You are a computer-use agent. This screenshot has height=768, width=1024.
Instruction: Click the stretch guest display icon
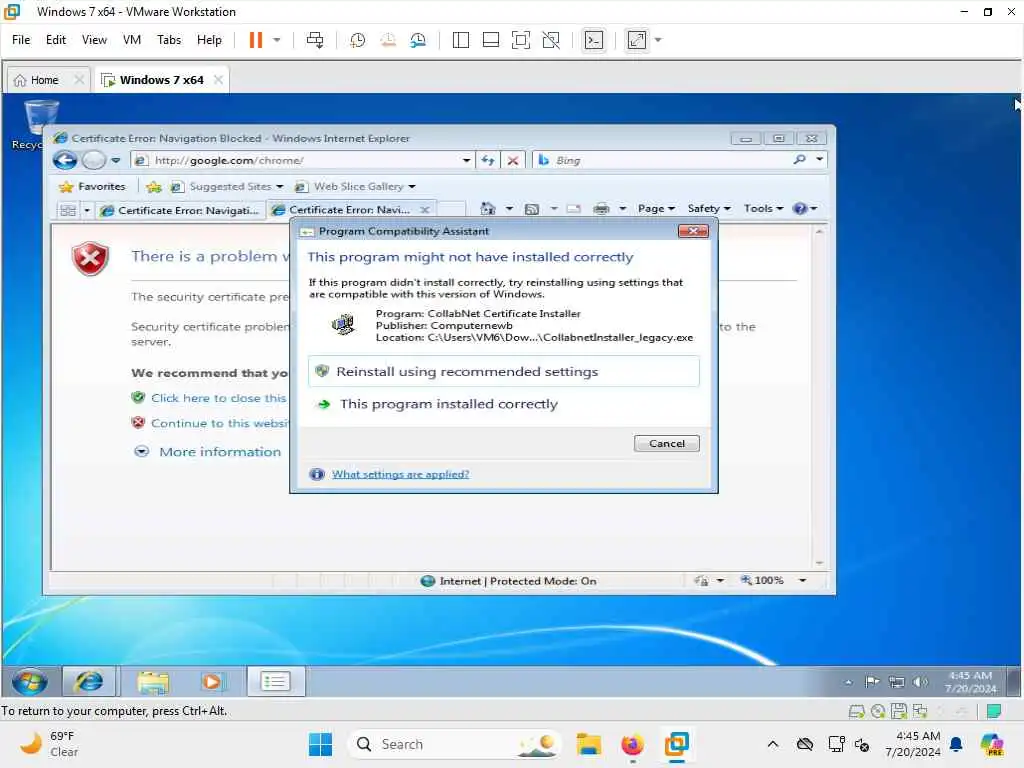click(637, 40)
